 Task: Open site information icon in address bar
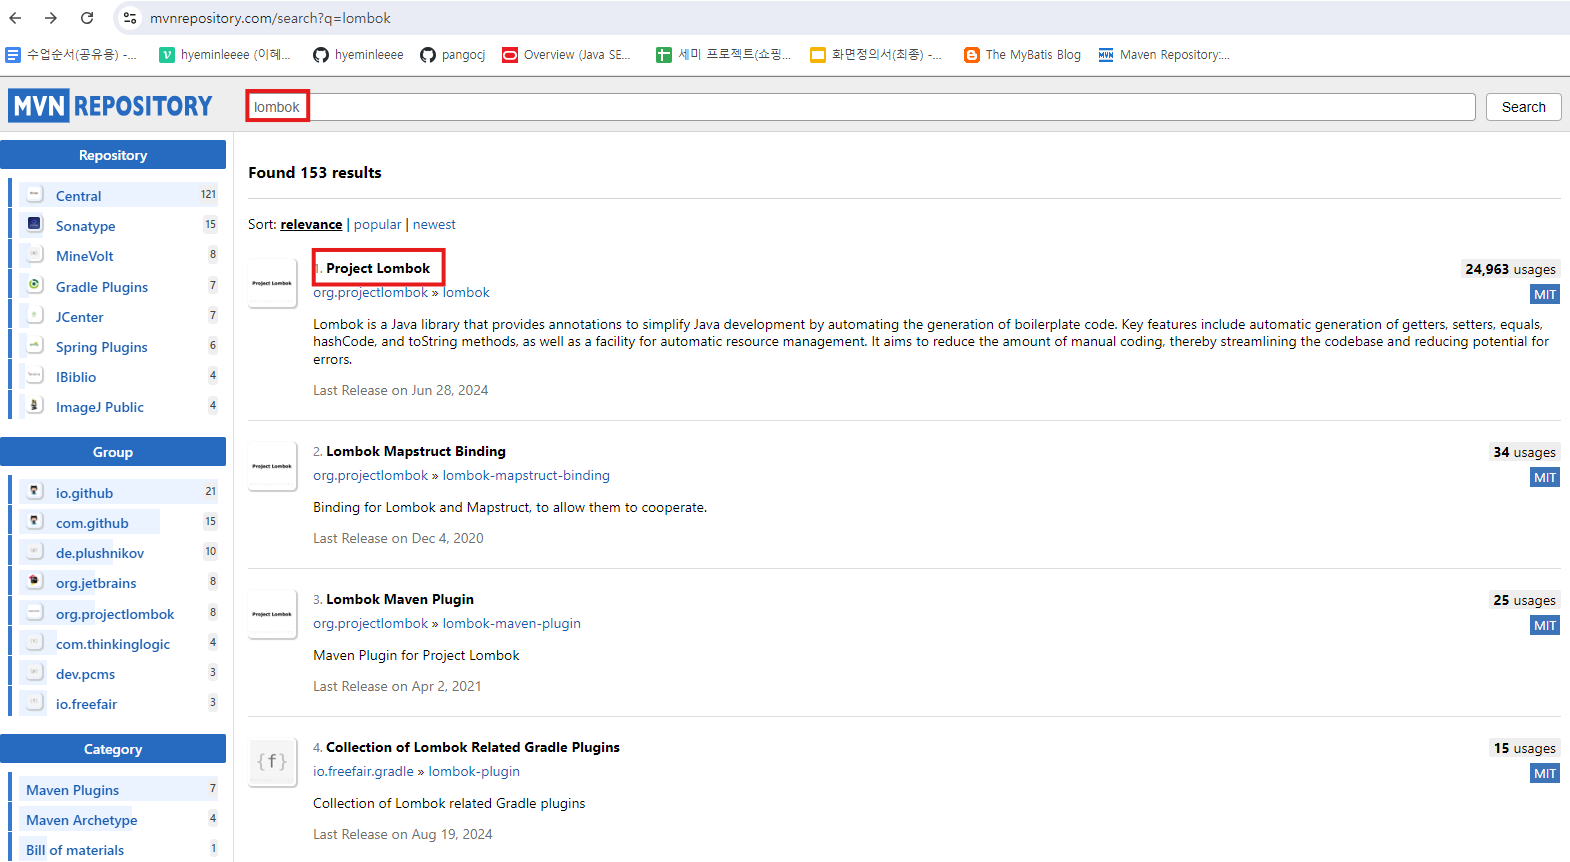tap(130, 18)
